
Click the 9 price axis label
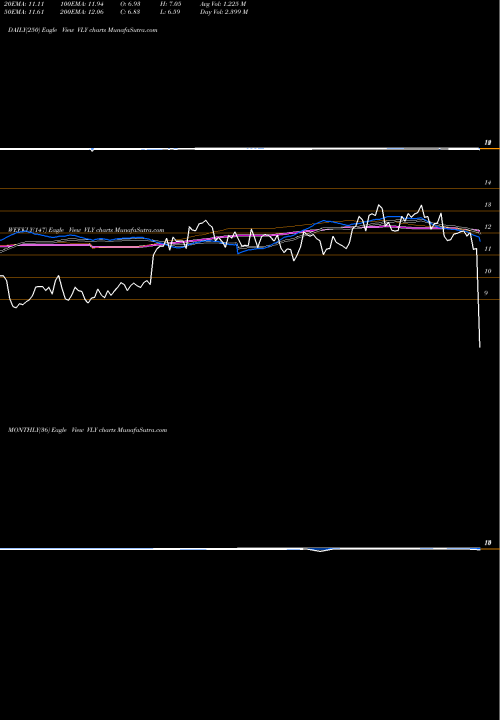pos(487,293)
